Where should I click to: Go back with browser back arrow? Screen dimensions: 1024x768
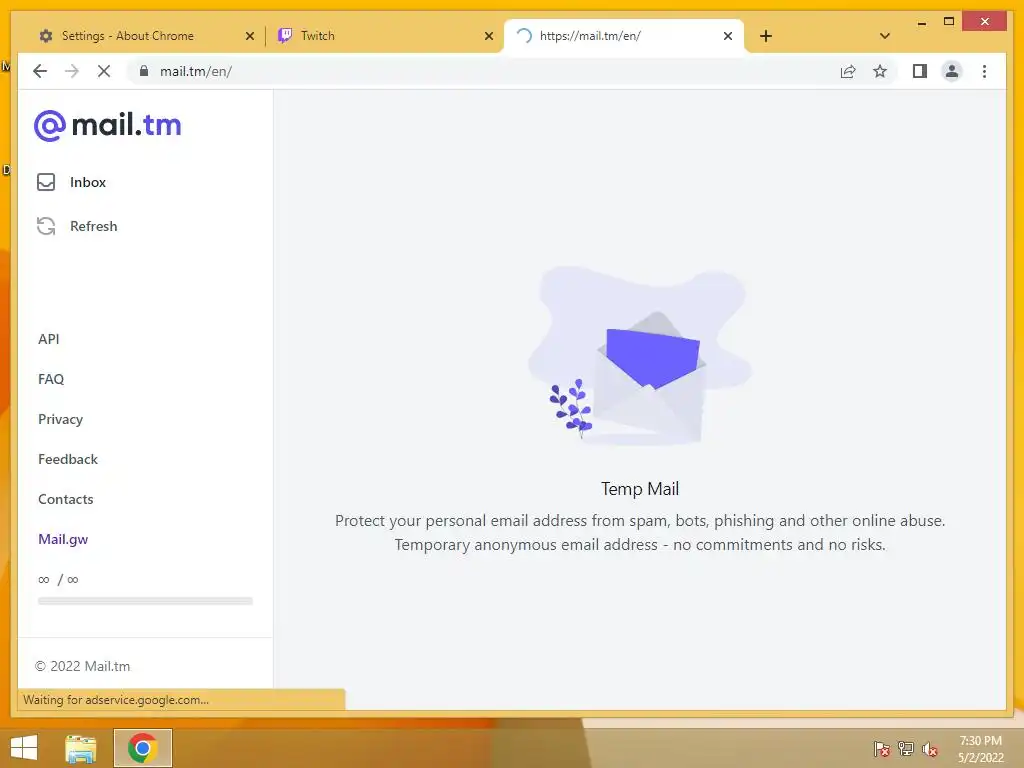(40, 71)
